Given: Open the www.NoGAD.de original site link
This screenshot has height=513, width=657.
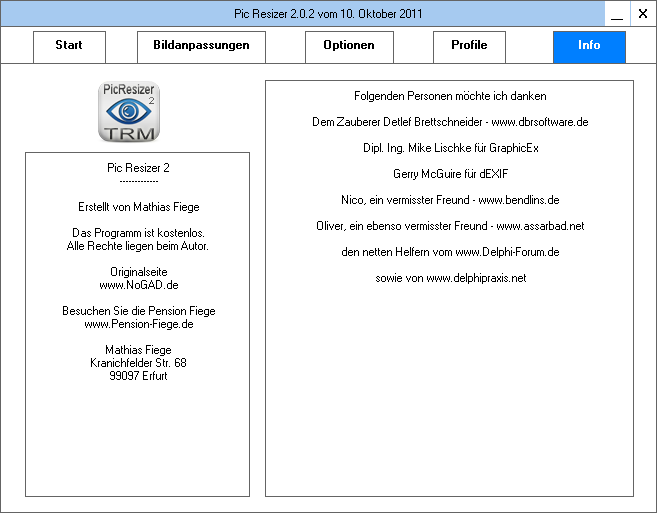Looking at the screenshot, I should pyautogui.click(x=138, y=285).
